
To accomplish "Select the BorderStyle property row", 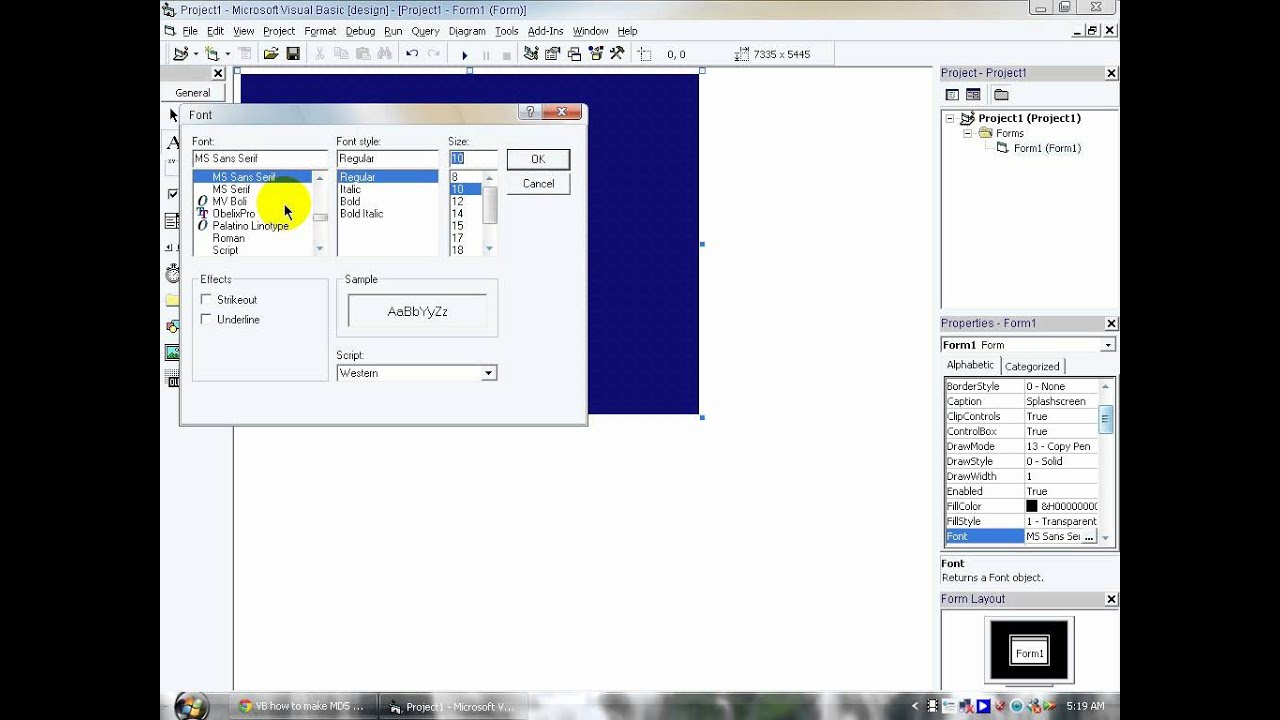I will [x=1021, y=386].
